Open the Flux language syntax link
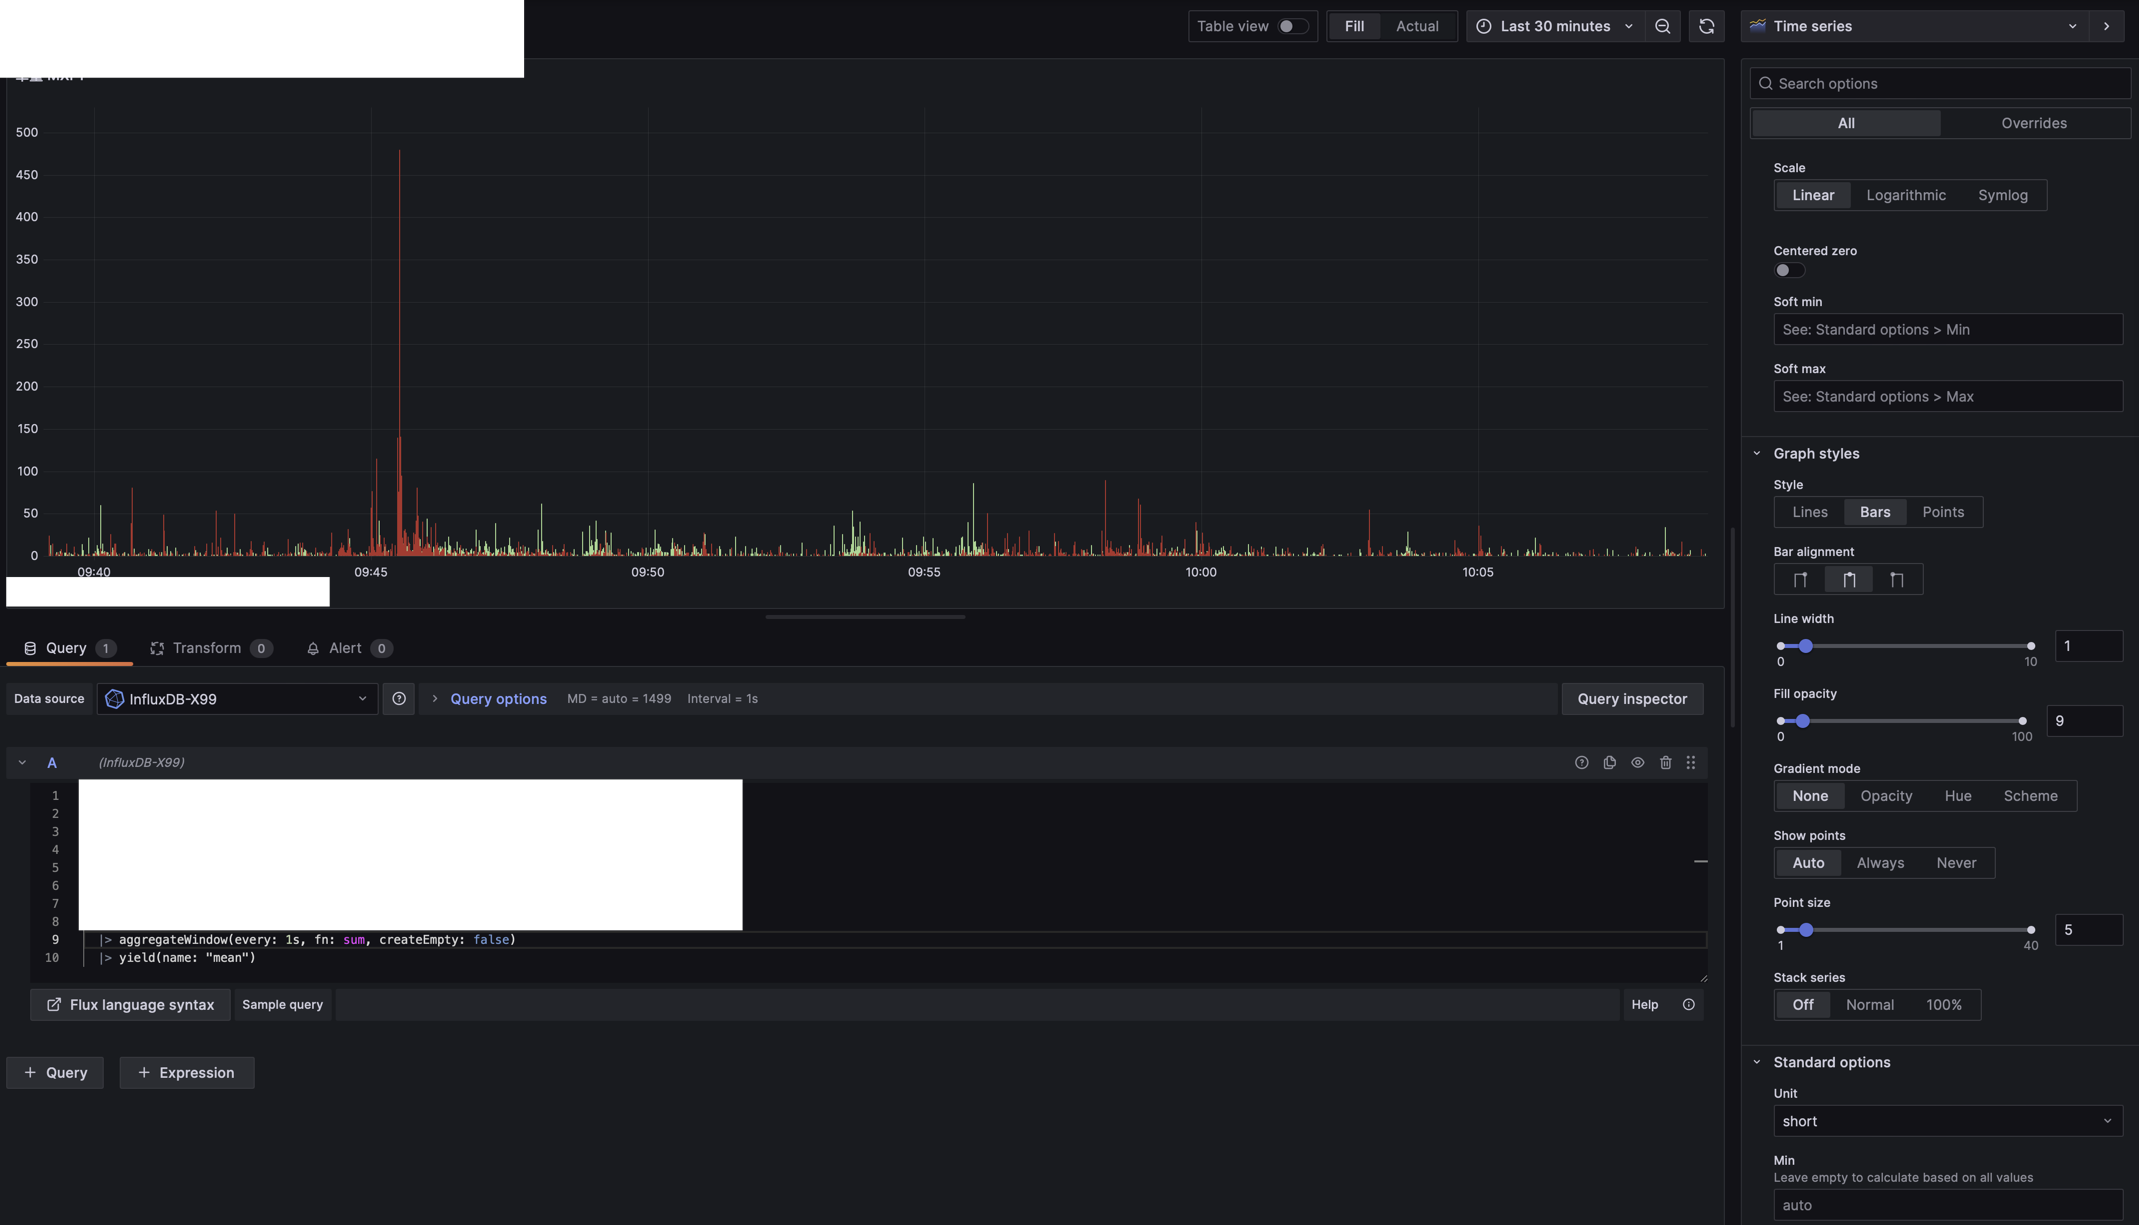Image resolution: width=2139 pixels, height=1225 pixels. pos(129,1004)
